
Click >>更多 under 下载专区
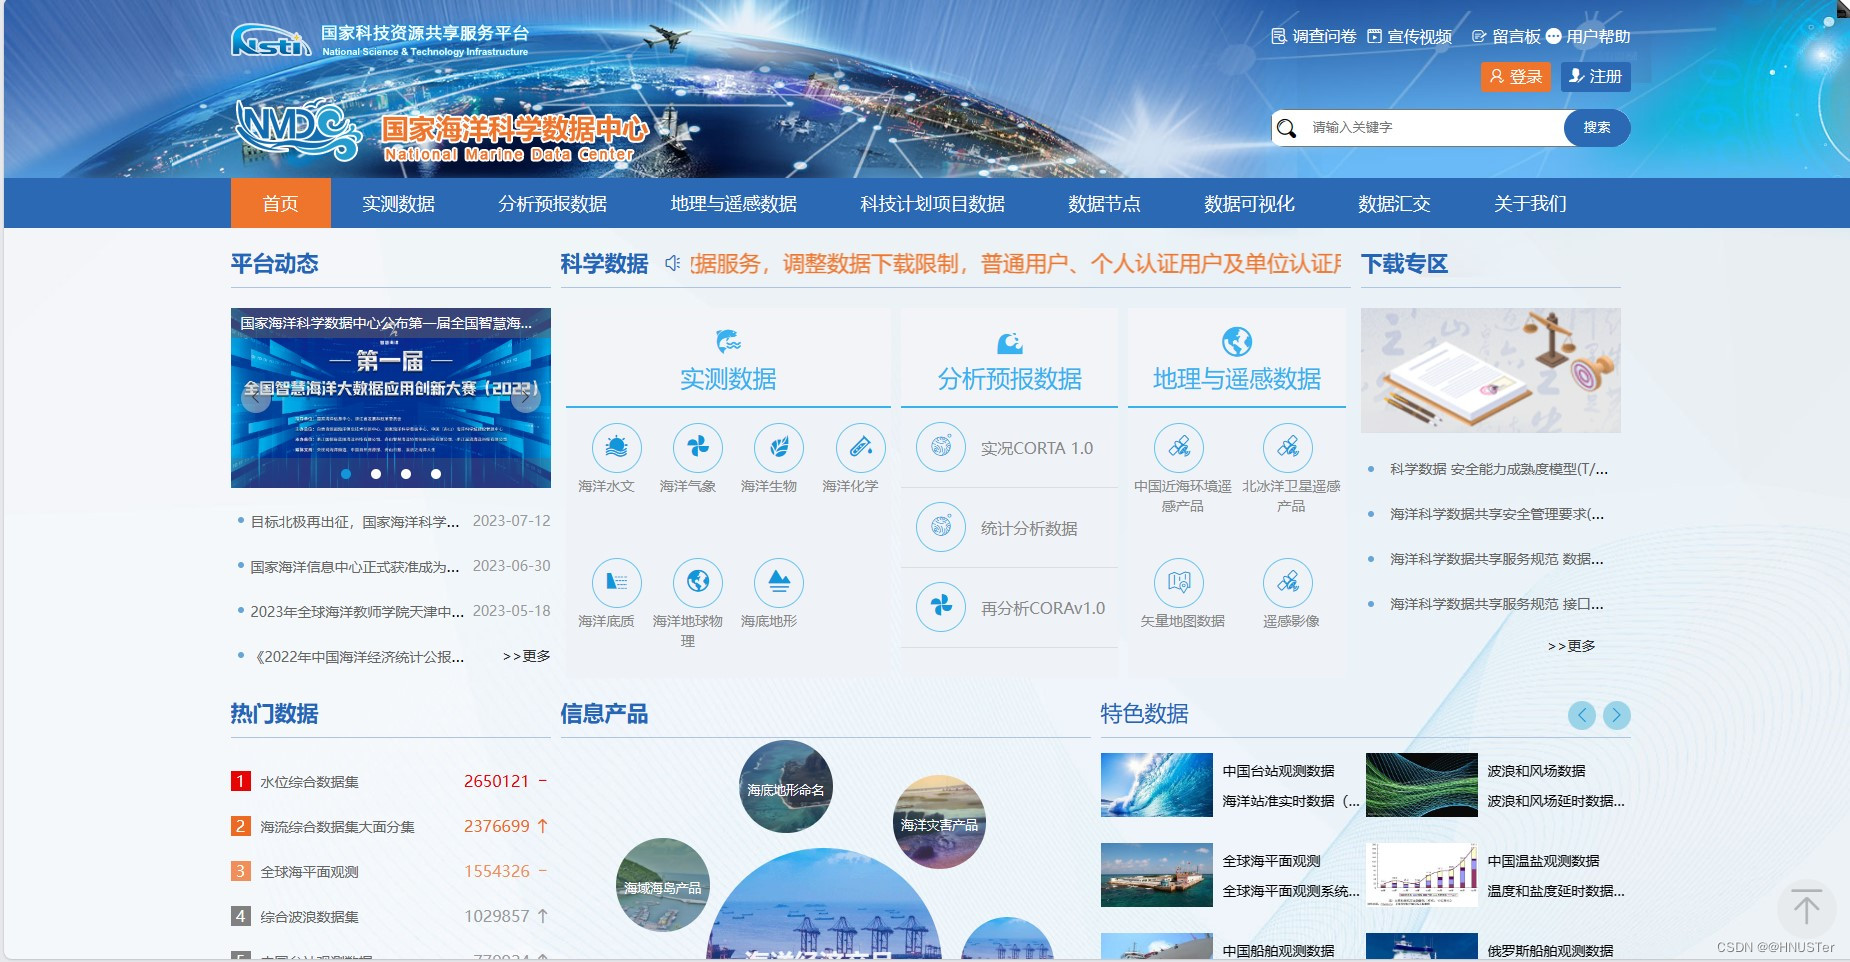(1571, 646)
